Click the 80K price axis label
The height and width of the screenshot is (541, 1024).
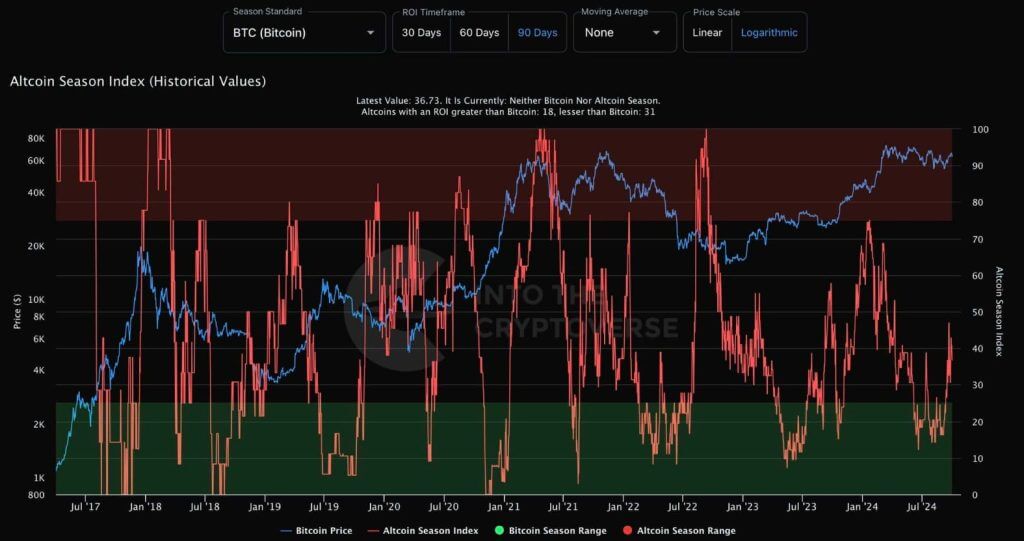click(36, 139)
